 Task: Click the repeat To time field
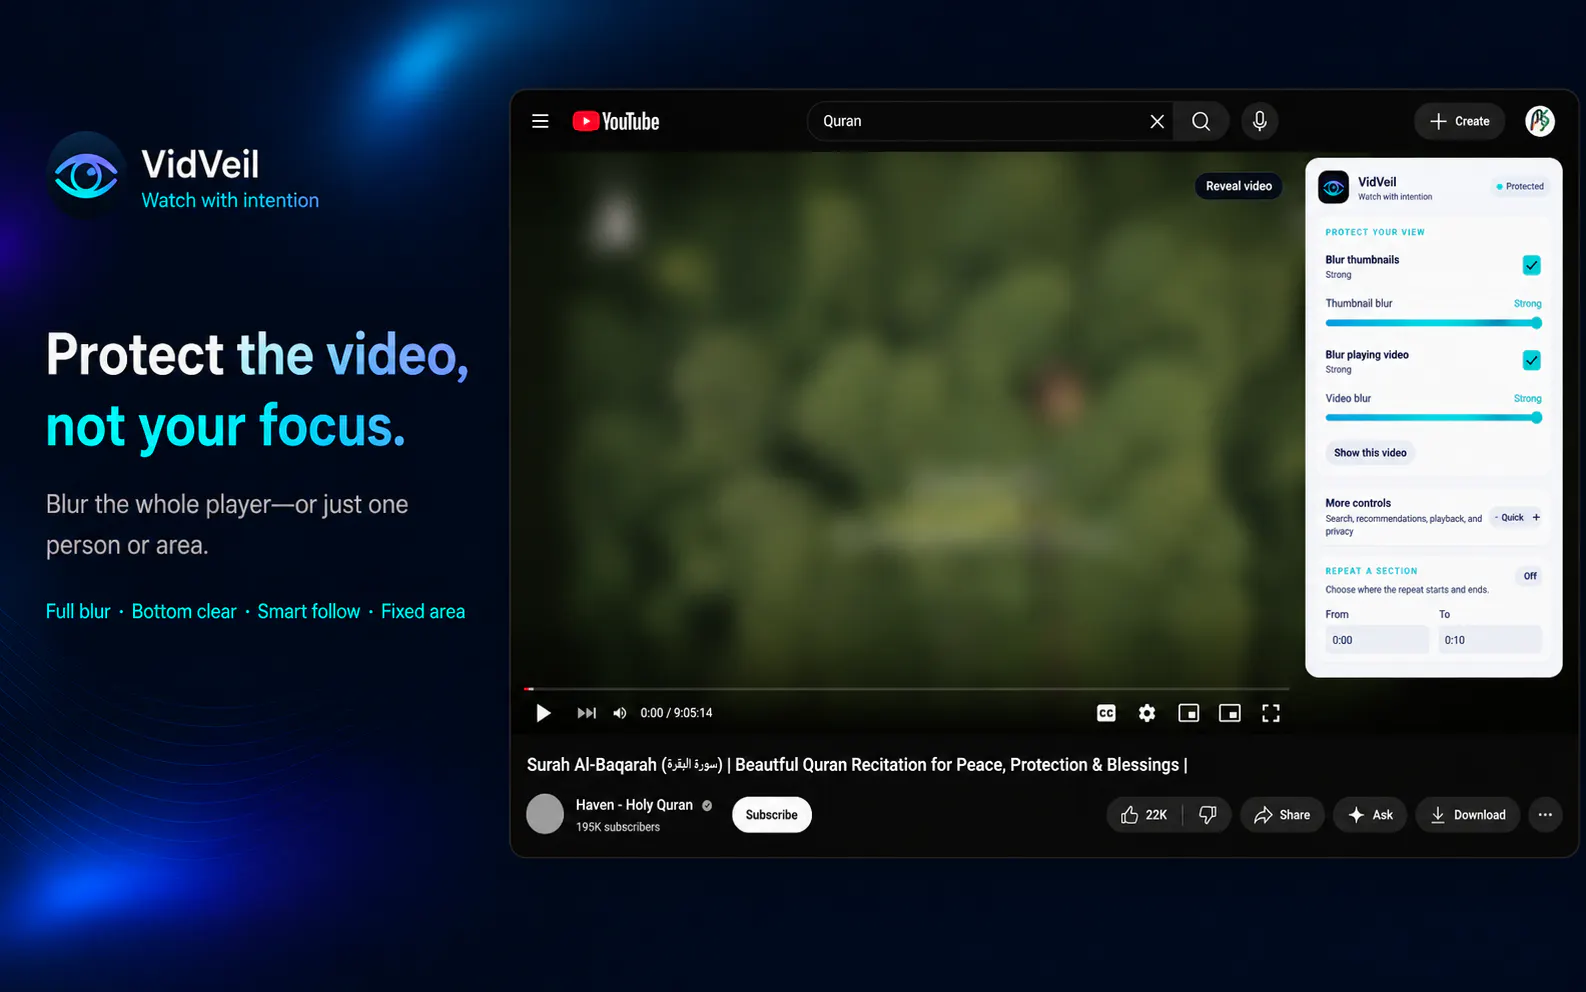pyautogui.click(x=1490, y=640)
